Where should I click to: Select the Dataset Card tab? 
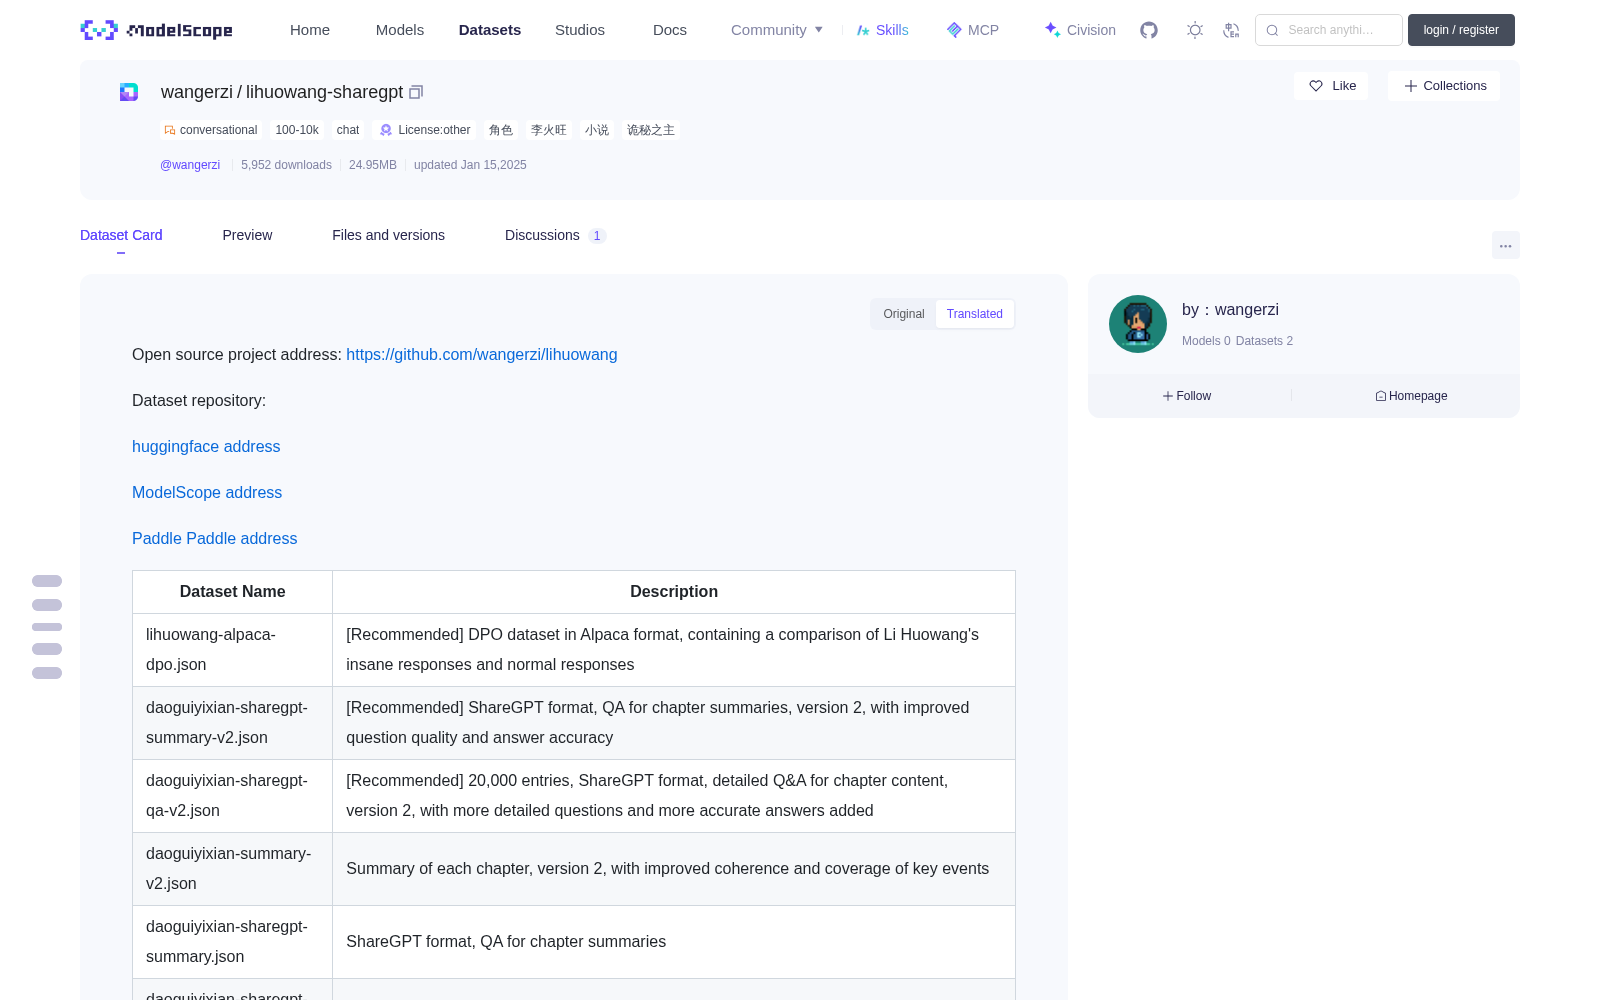pyautogui.click(x=121, y=235)
